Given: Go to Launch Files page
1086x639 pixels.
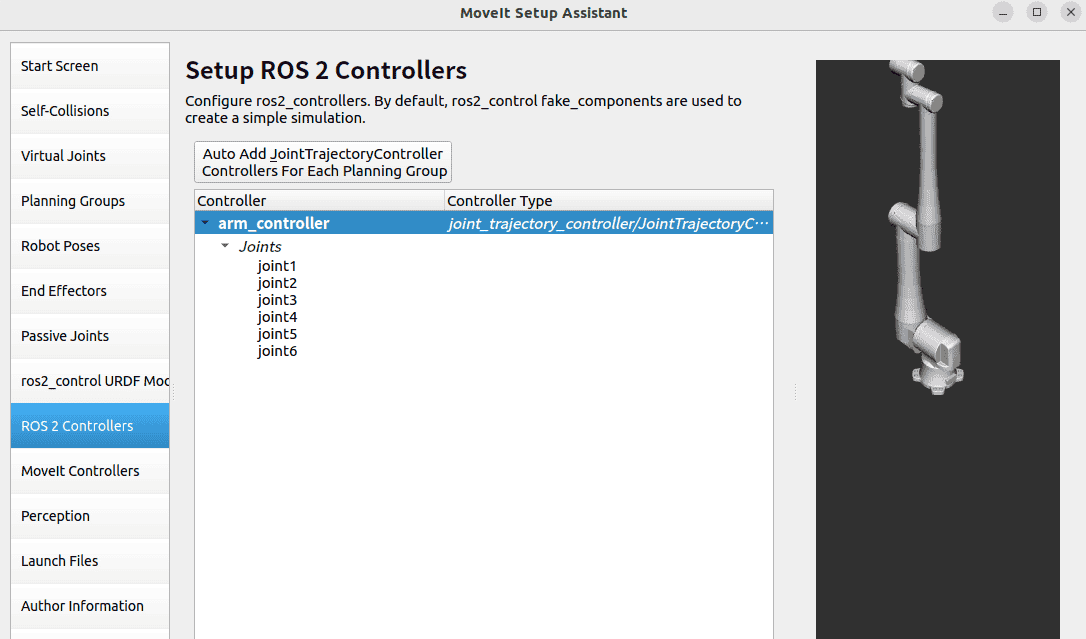Looking at the screenshot, I should pos(90,561).
